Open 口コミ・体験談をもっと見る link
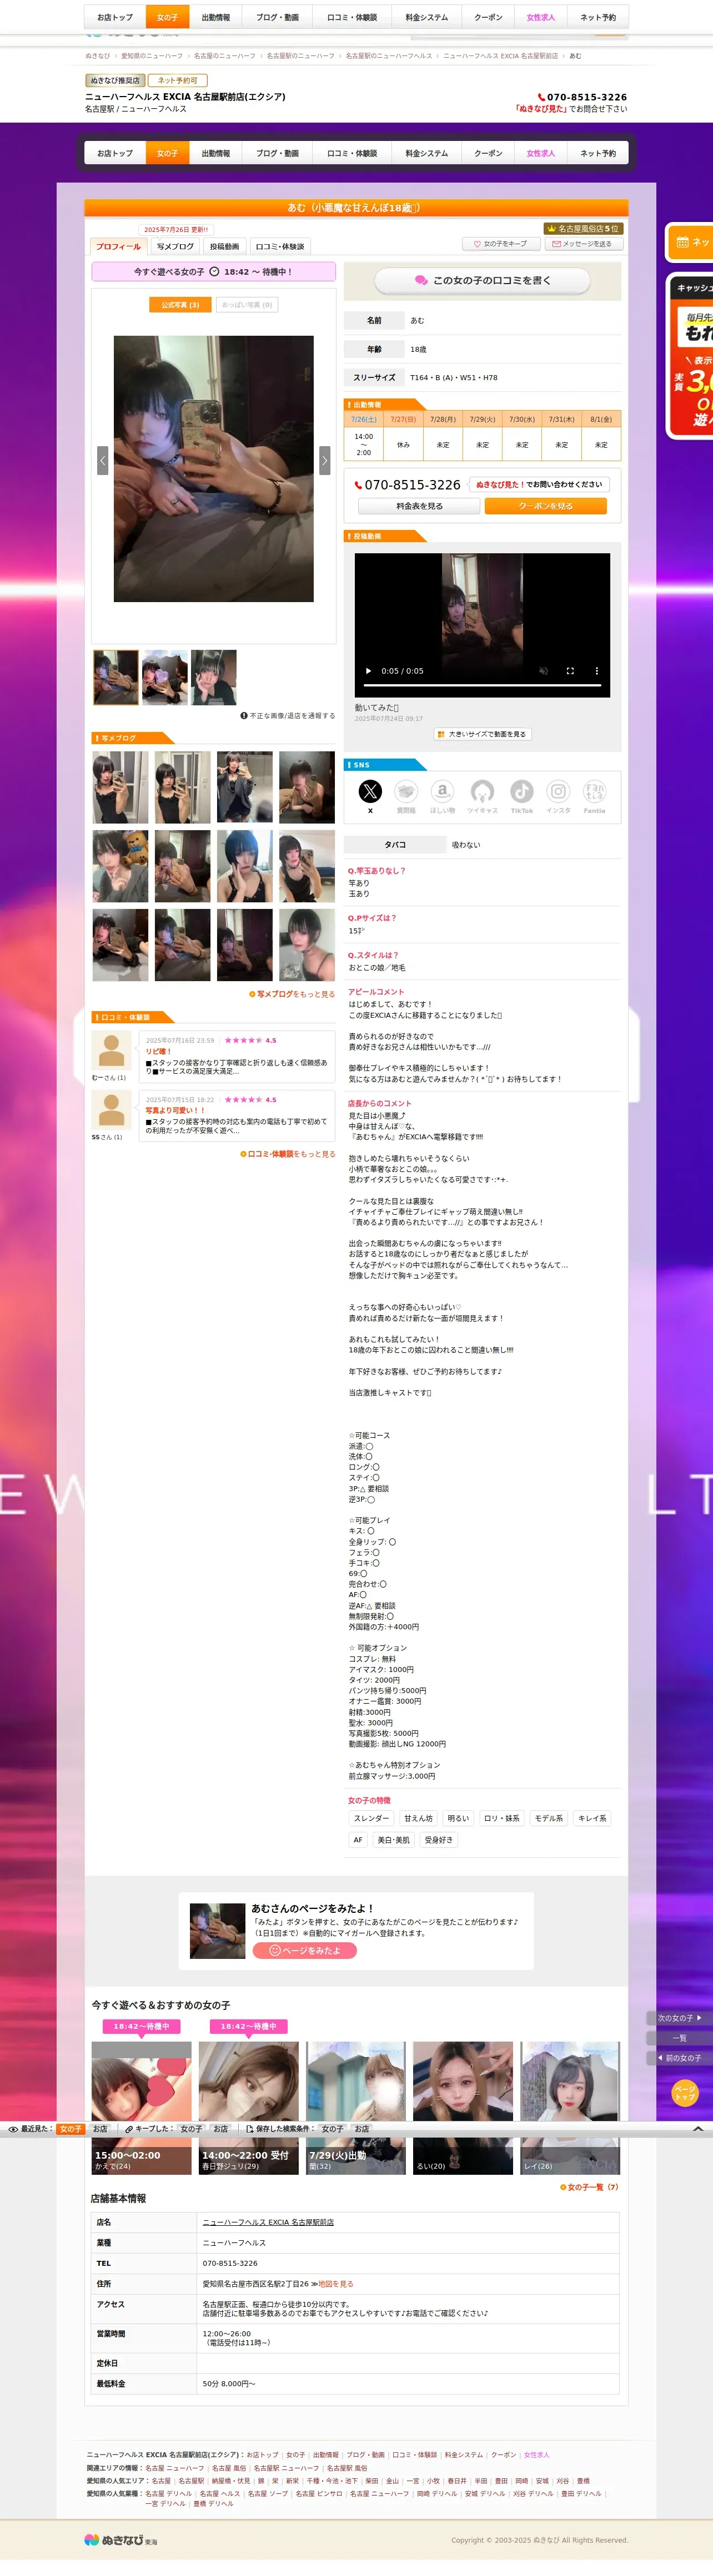 (x=288, y=1154)
